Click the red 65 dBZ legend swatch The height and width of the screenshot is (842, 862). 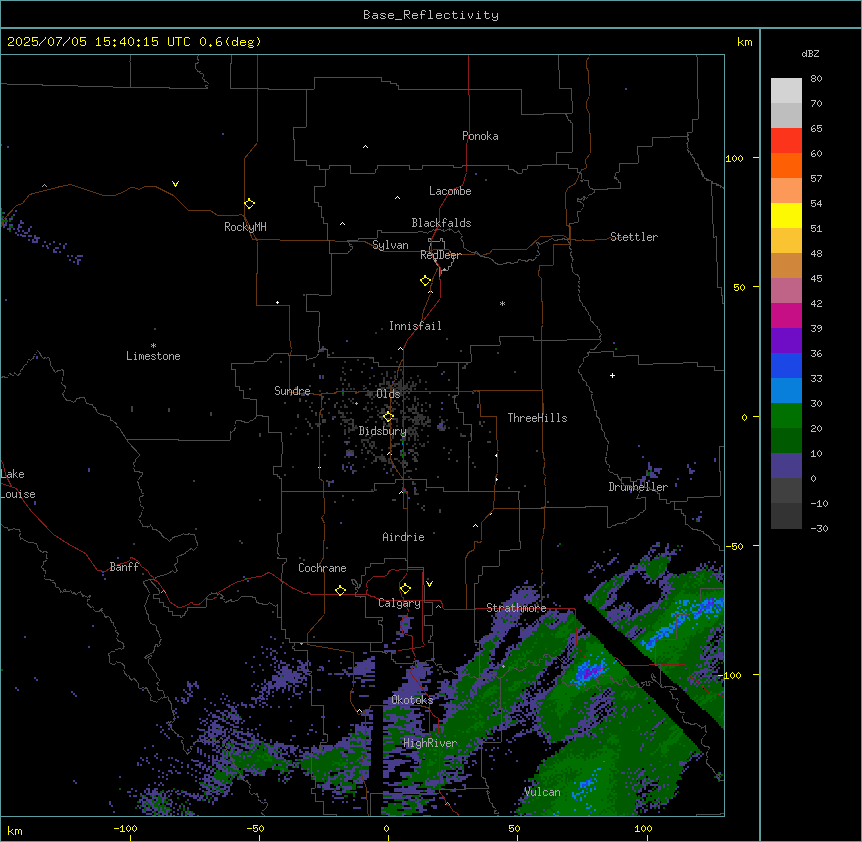pyautogui.click(x=786, y=141)
